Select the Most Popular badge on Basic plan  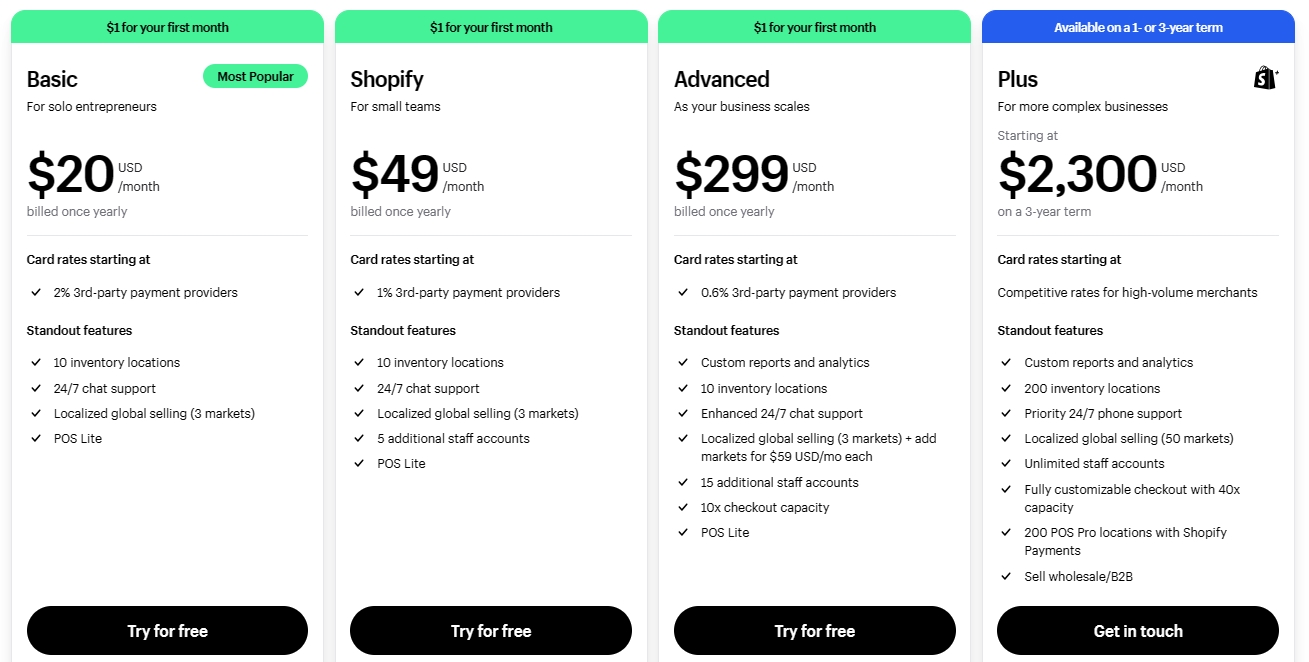point(255,76)
